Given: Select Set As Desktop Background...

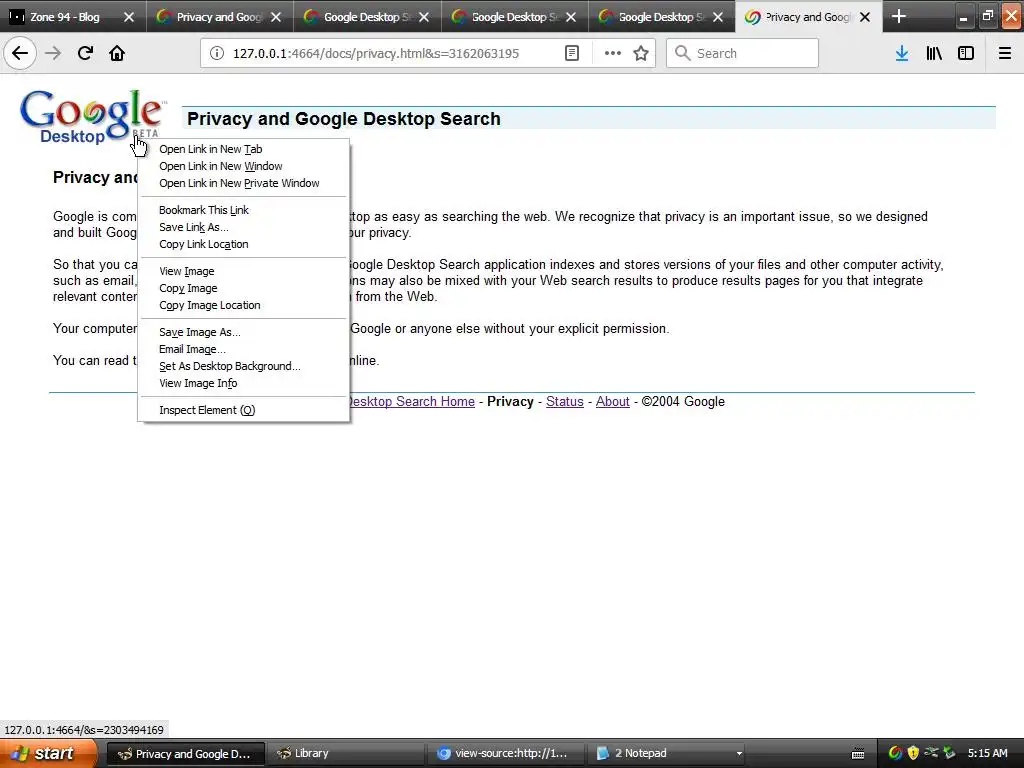Looking at the screenshot, I should click(242, 366).
